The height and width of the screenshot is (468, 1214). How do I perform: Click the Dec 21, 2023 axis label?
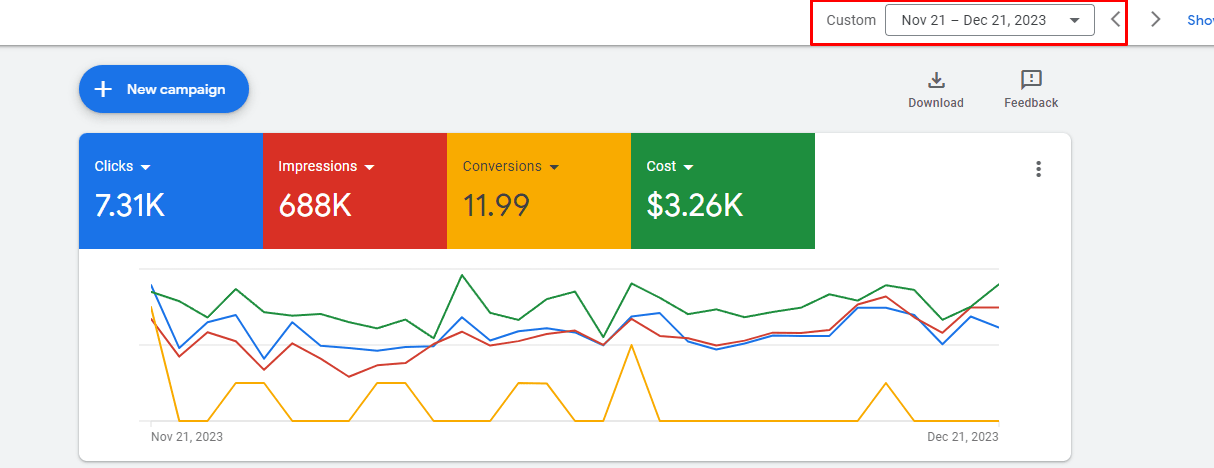[x=962, y=437]
